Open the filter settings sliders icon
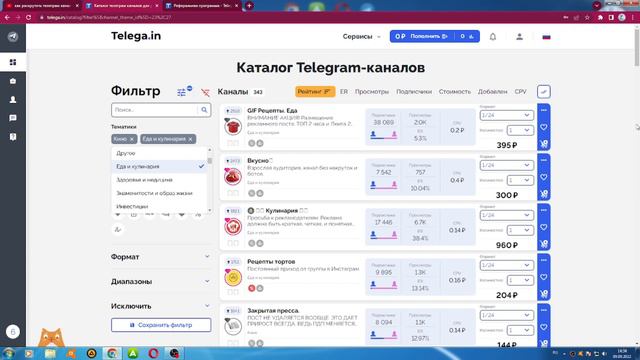 coord(182,93)
